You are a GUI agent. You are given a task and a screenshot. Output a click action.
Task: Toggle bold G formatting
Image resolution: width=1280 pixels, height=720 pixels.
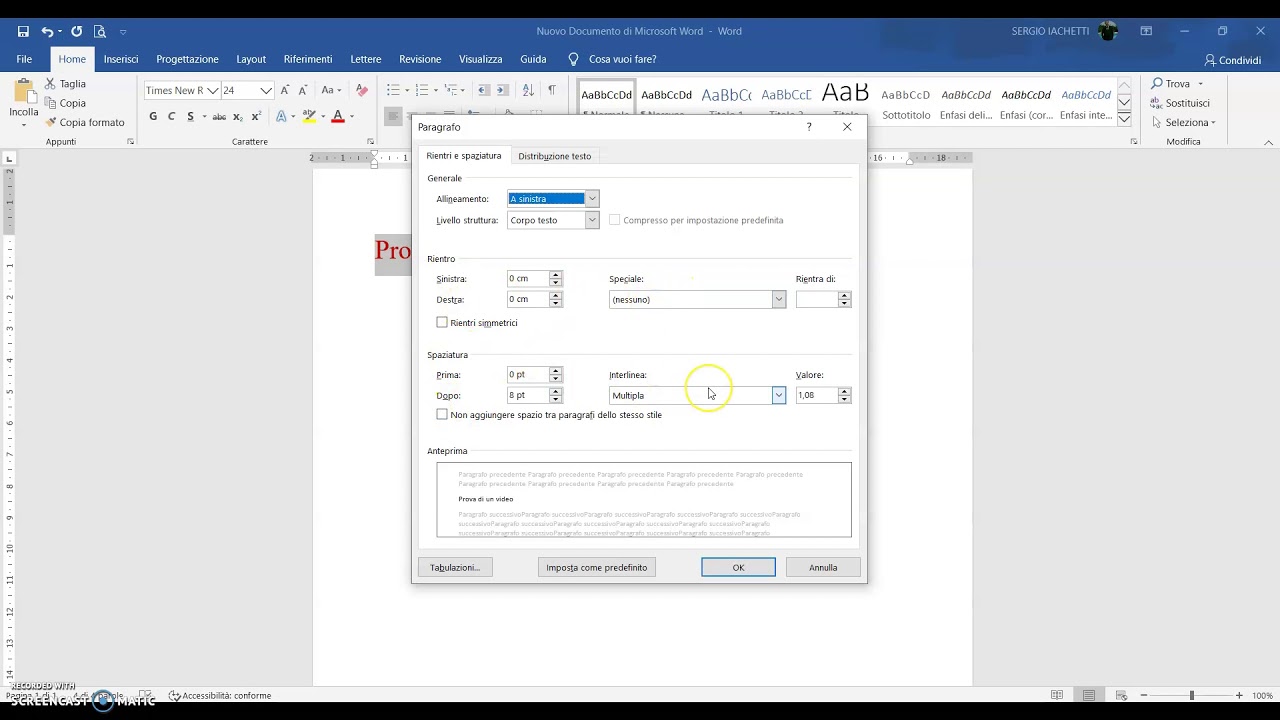153,117
